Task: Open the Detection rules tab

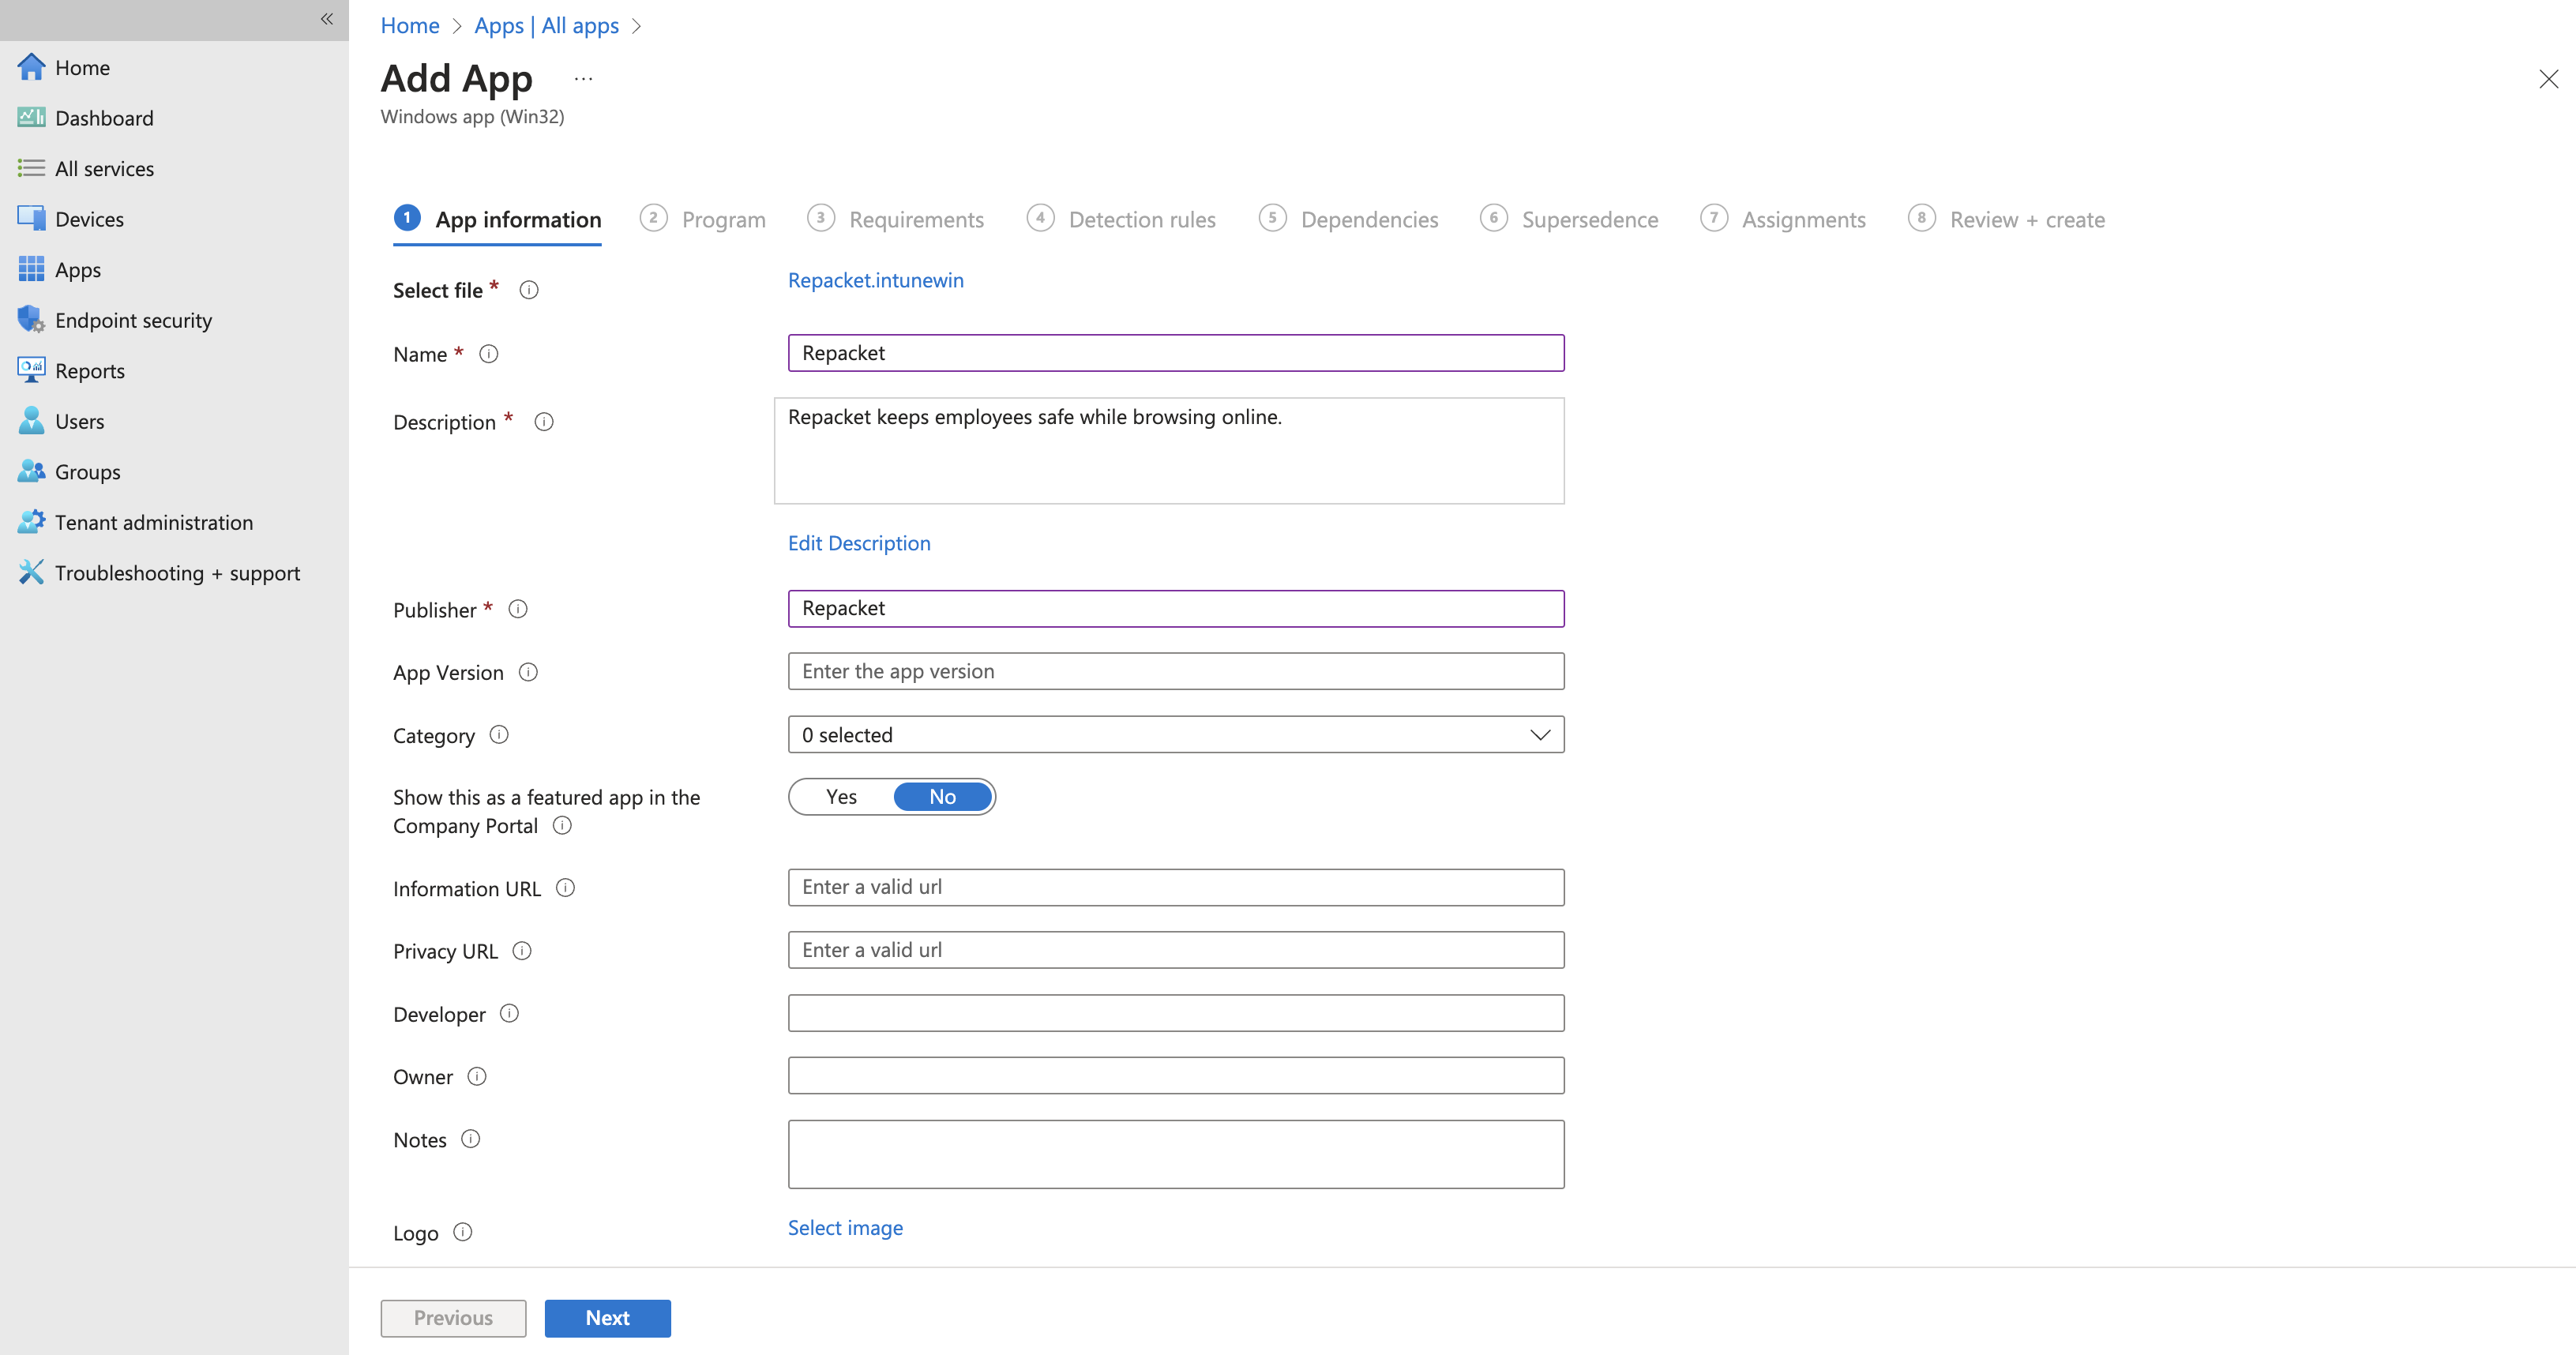Action: pyautogui.click(x=1141, y=219)
